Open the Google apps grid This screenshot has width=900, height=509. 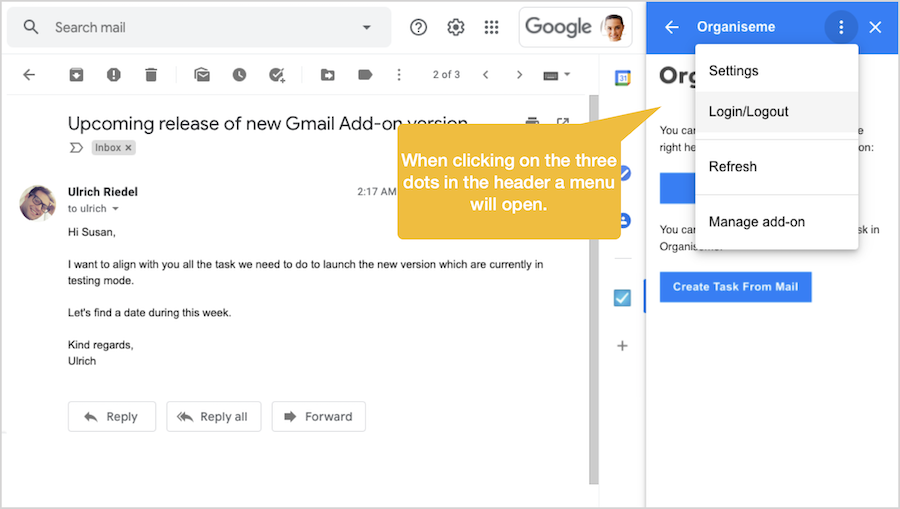(491, 27)
